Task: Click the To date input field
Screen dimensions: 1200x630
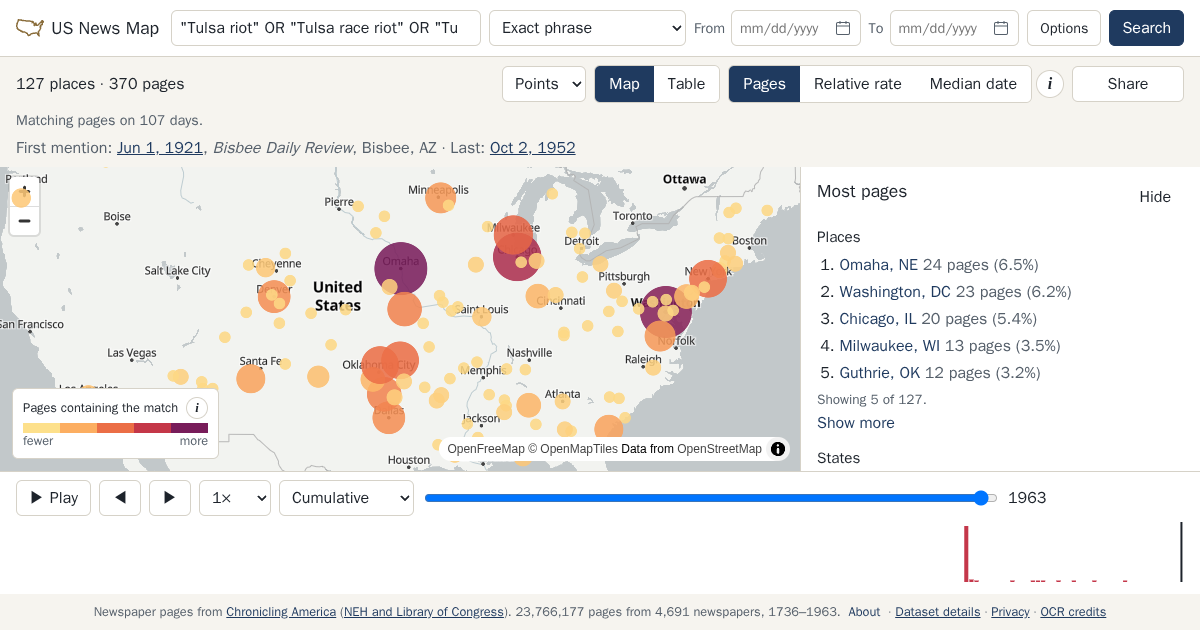Action: tap(954, 28)
